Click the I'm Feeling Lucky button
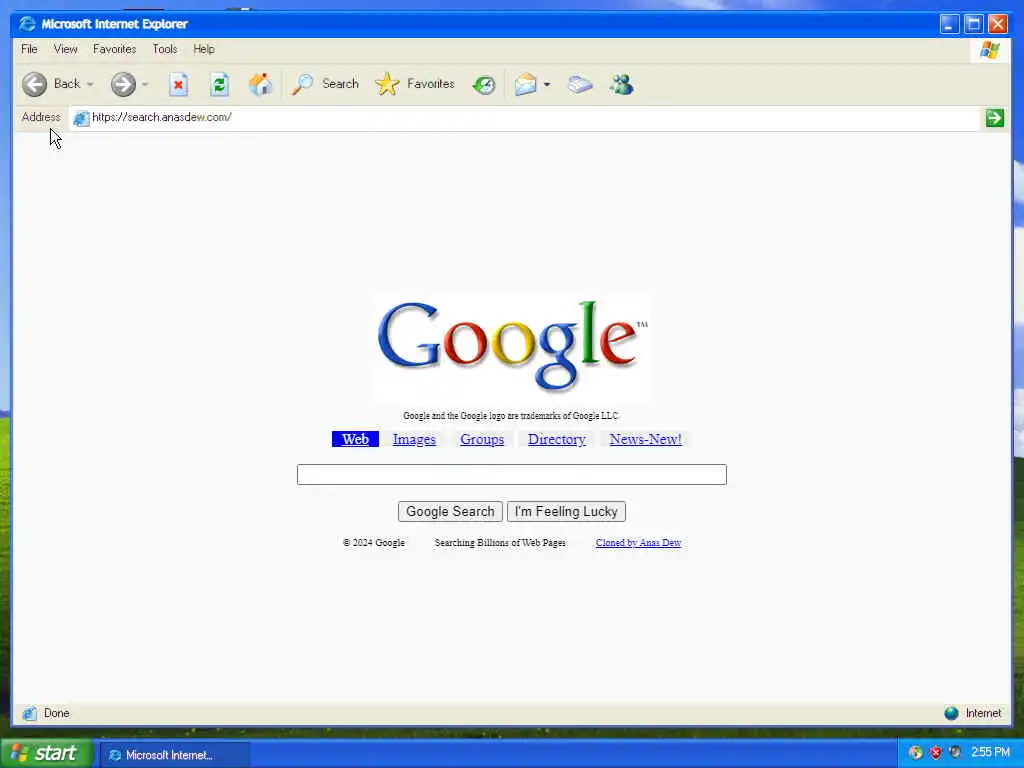 [x=566, y=511]
